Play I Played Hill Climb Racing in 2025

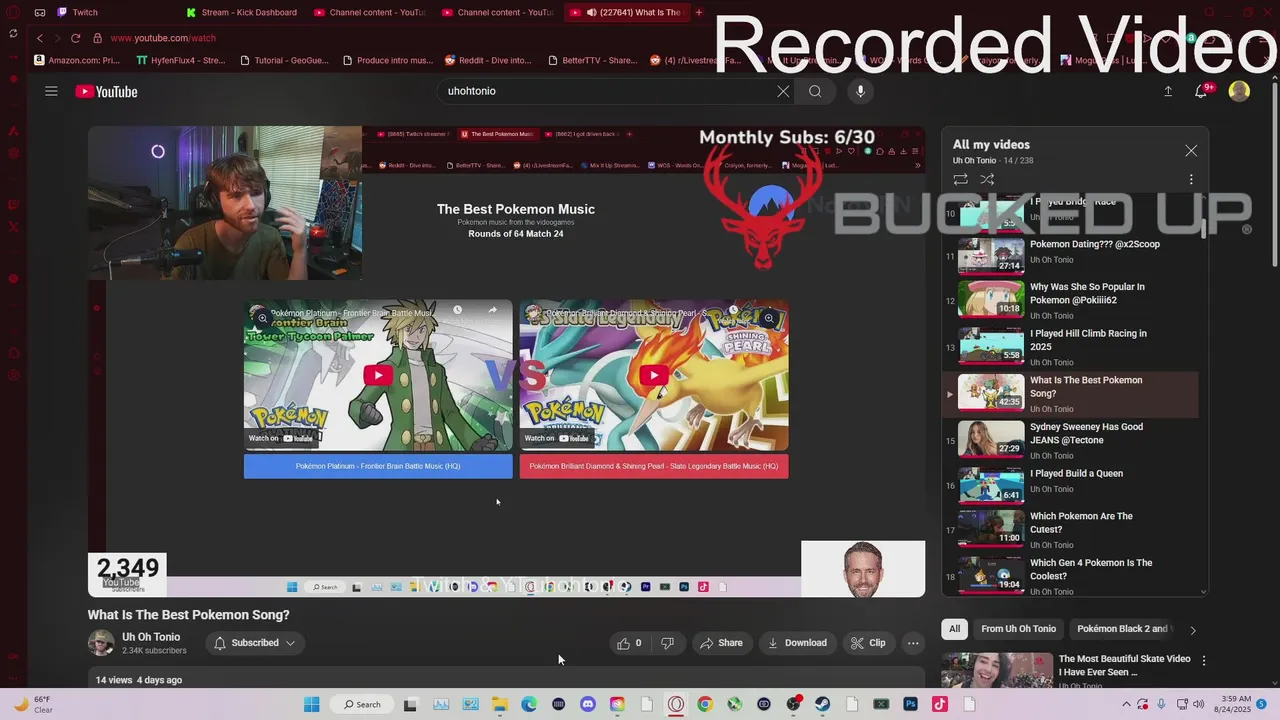[1070, 346]
